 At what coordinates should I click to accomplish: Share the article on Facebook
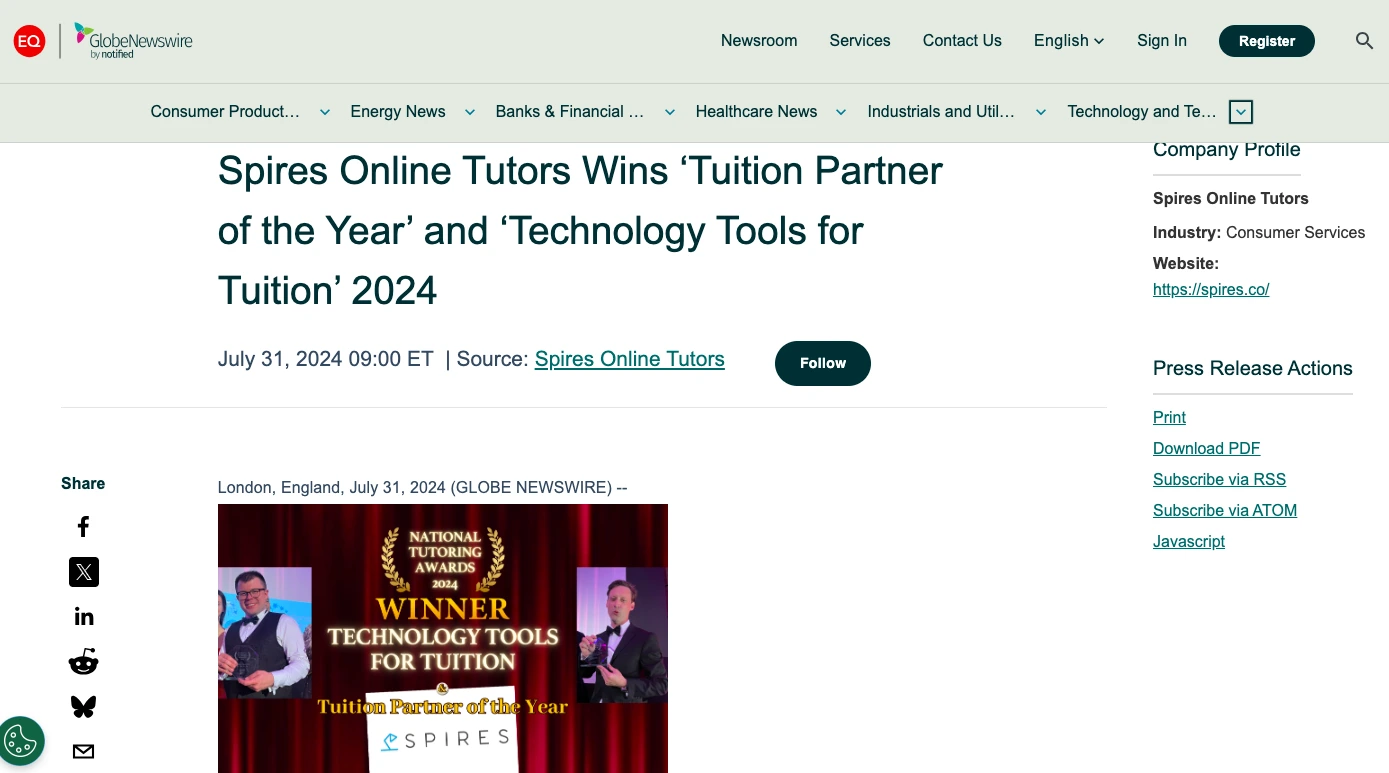coord(83,526)
